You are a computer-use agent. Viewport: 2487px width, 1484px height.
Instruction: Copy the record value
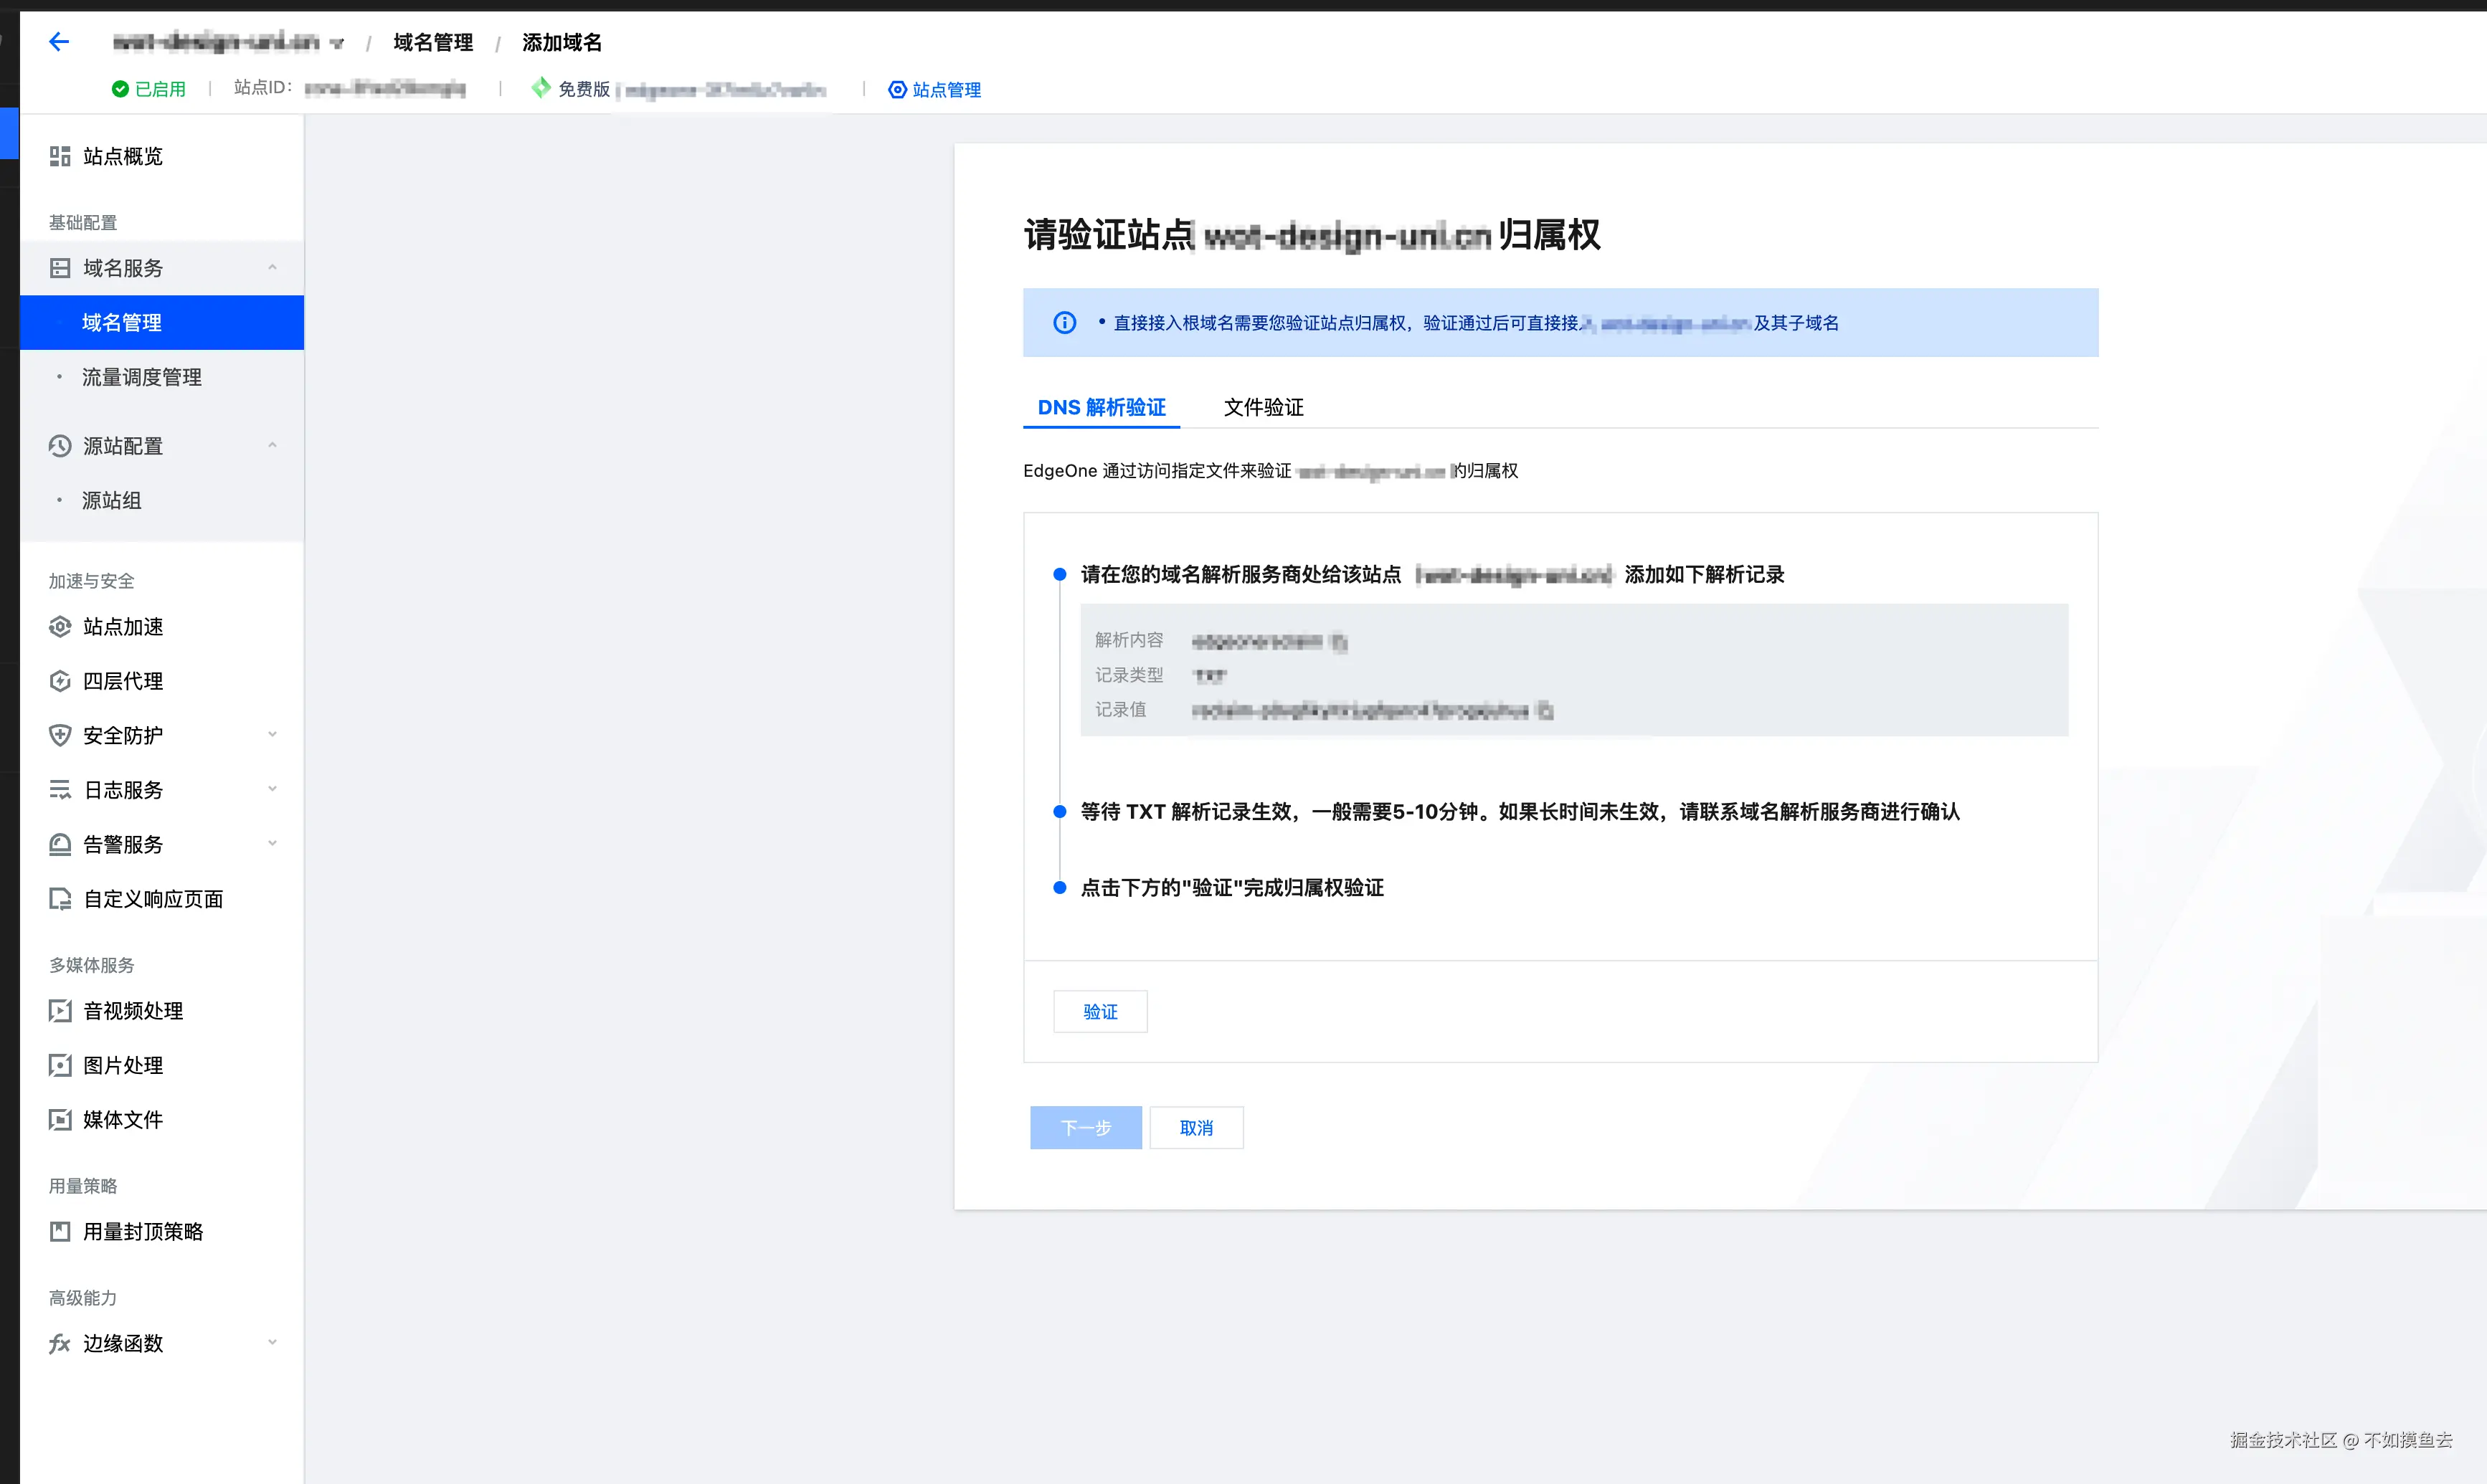(x=1545, y=711)
